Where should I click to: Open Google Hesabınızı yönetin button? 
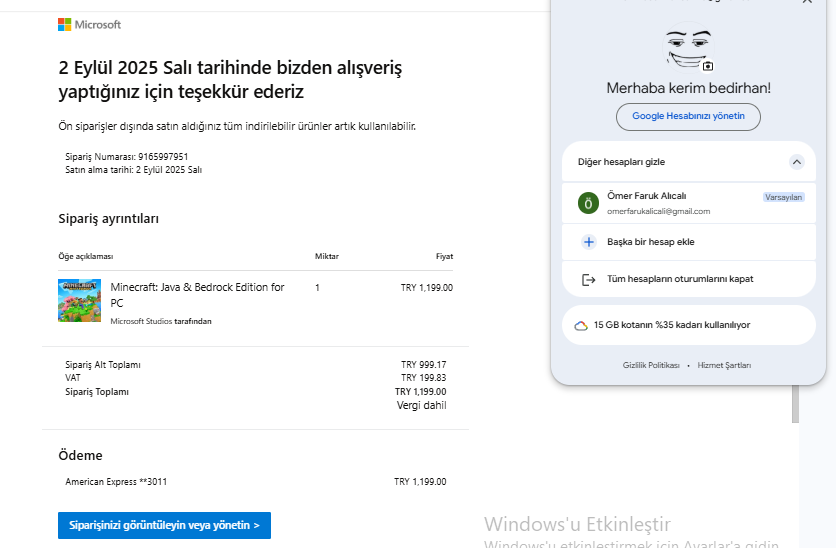pos(688,116)
